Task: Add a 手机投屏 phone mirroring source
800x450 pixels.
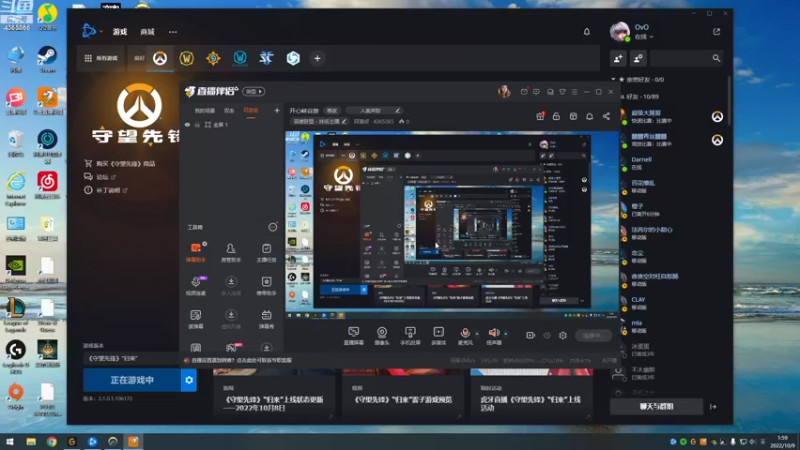Action: 410,336
